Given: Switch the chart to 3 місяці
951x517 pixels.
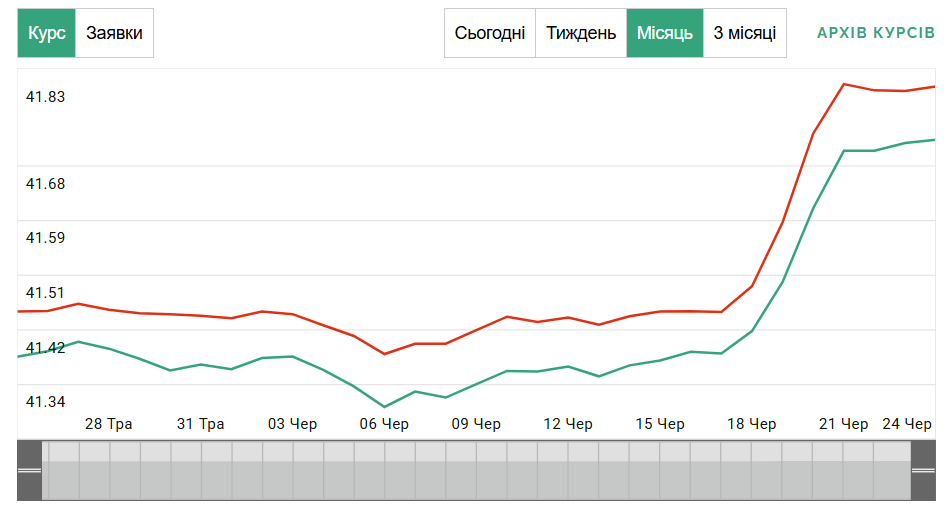Looking at the screenshot, I should (x=745, y=33).
